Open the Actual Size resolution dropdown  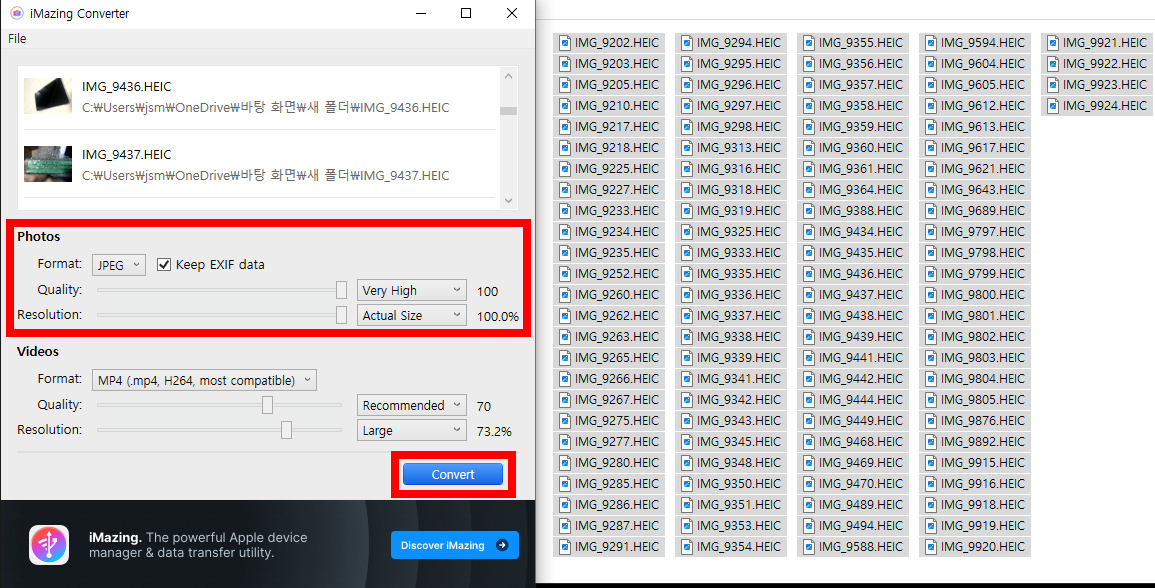coord(411,315)
